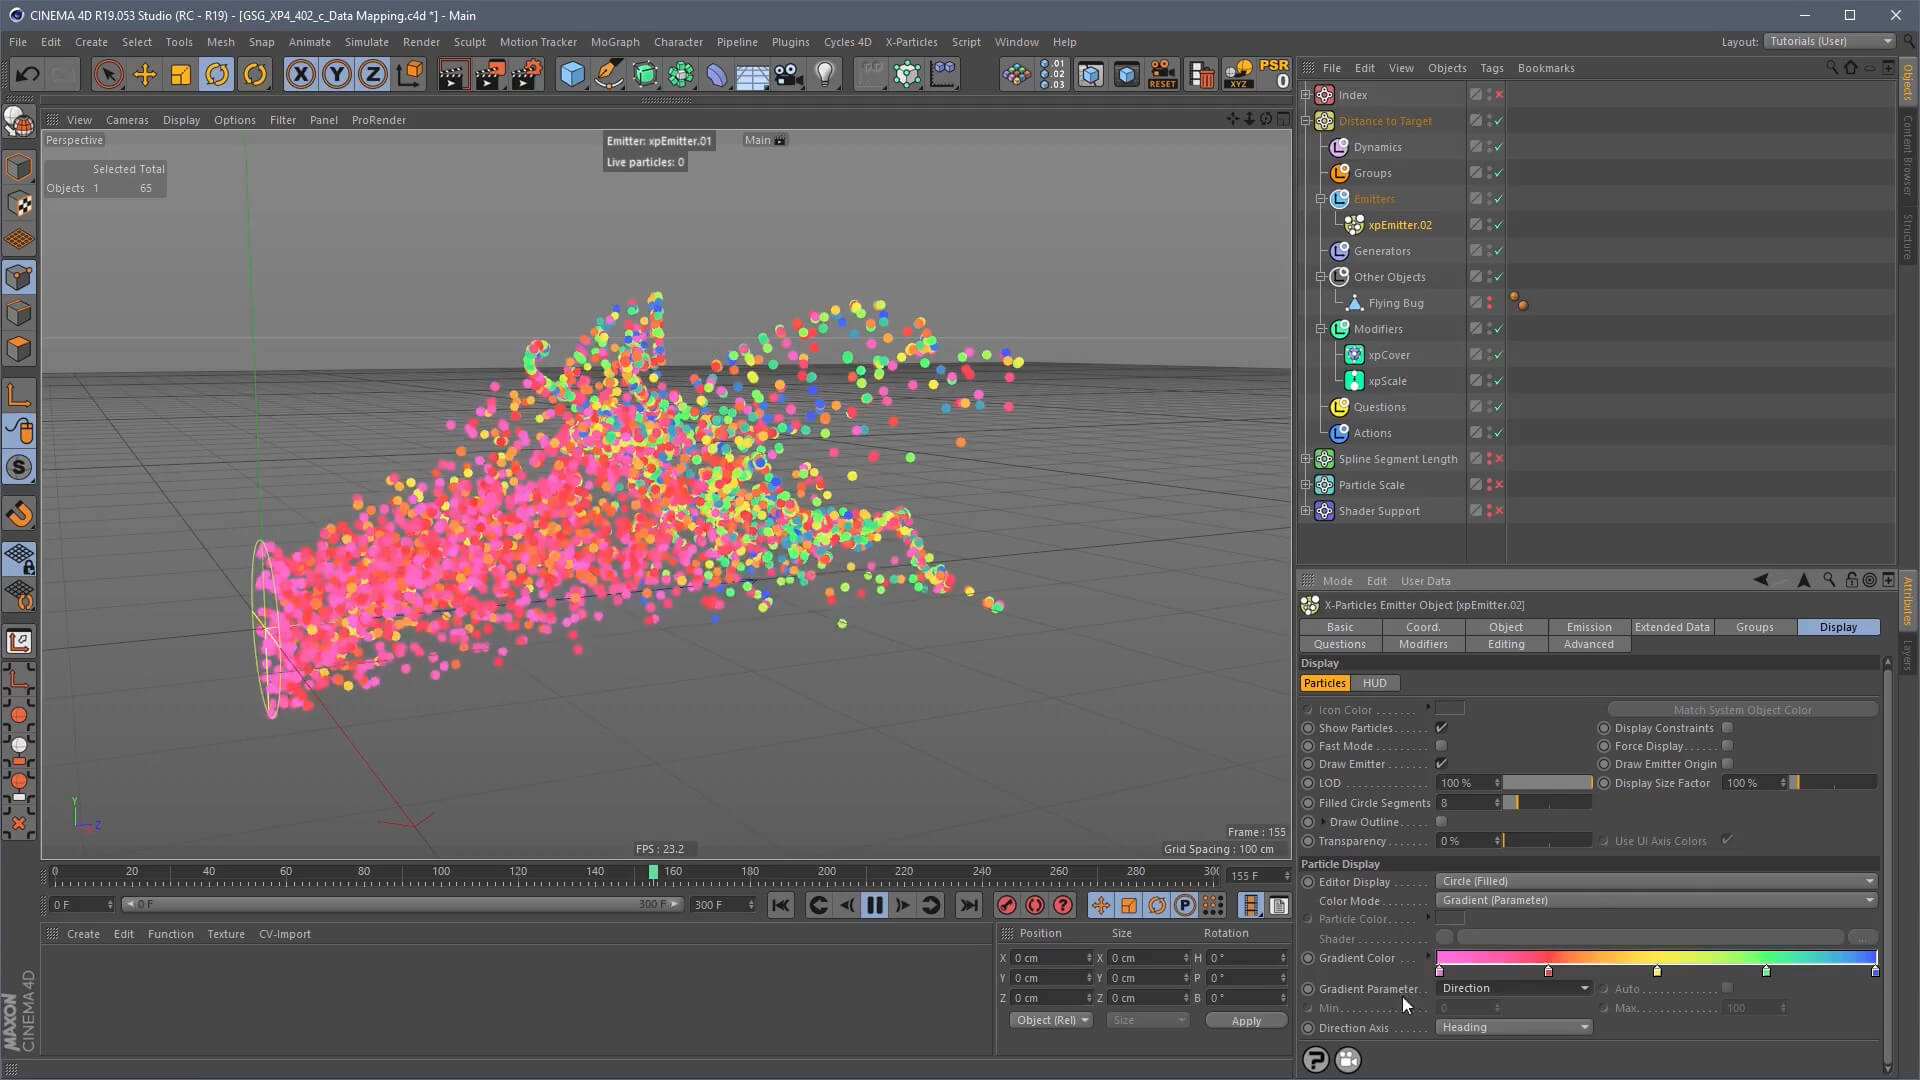Click the Undo arrow icon
1920x1080 pixels.
coord(27,75)
